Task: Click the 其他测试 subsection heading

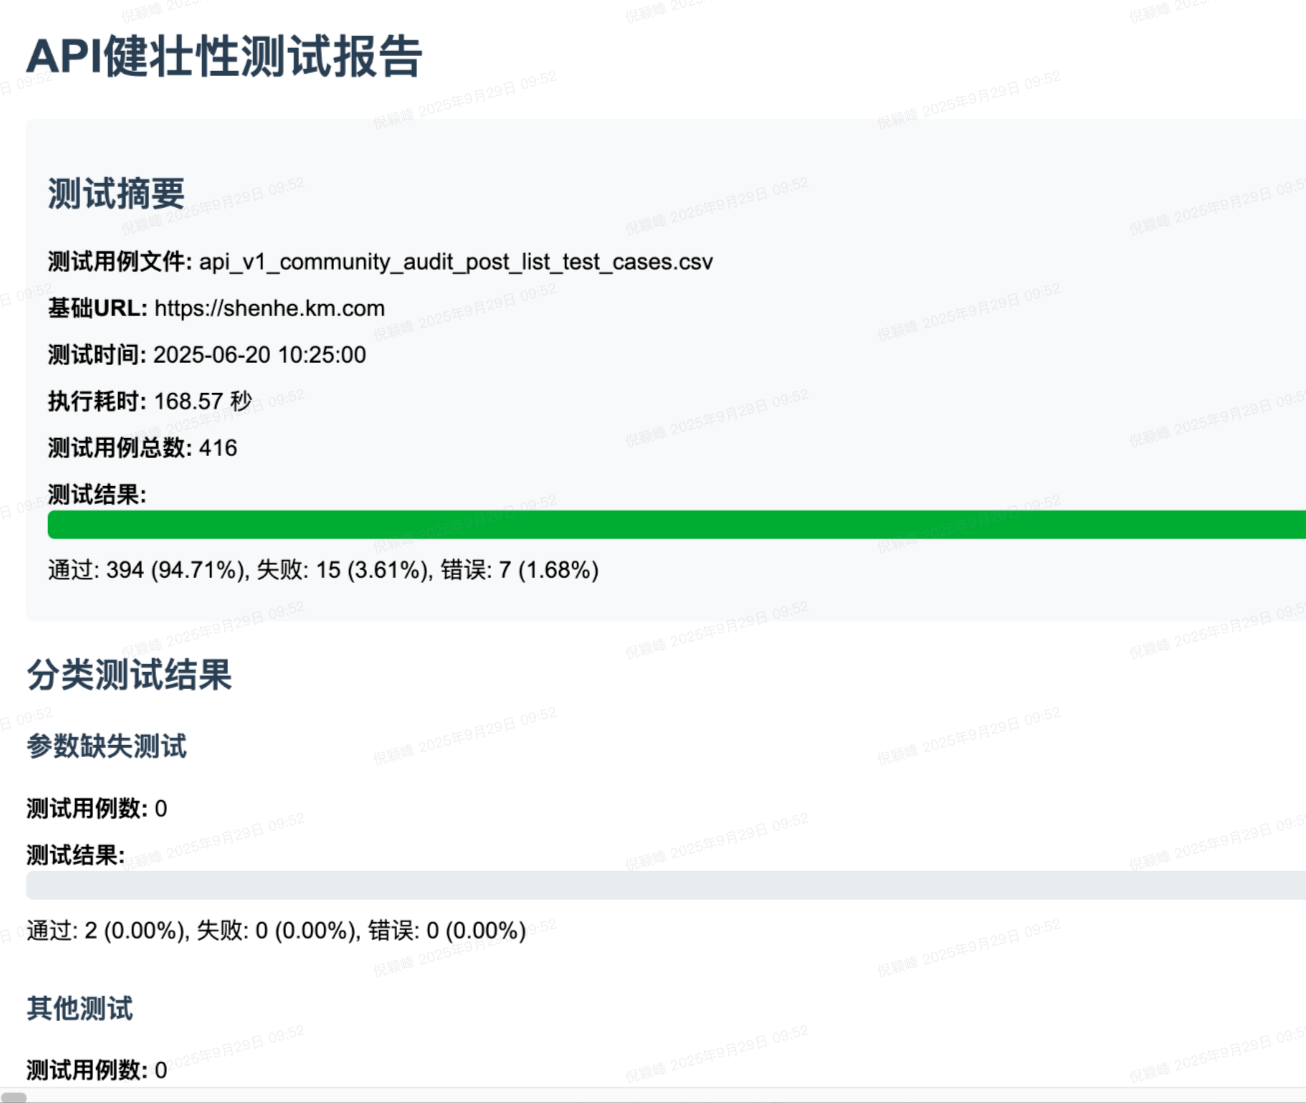Action: coord(79,1008)
